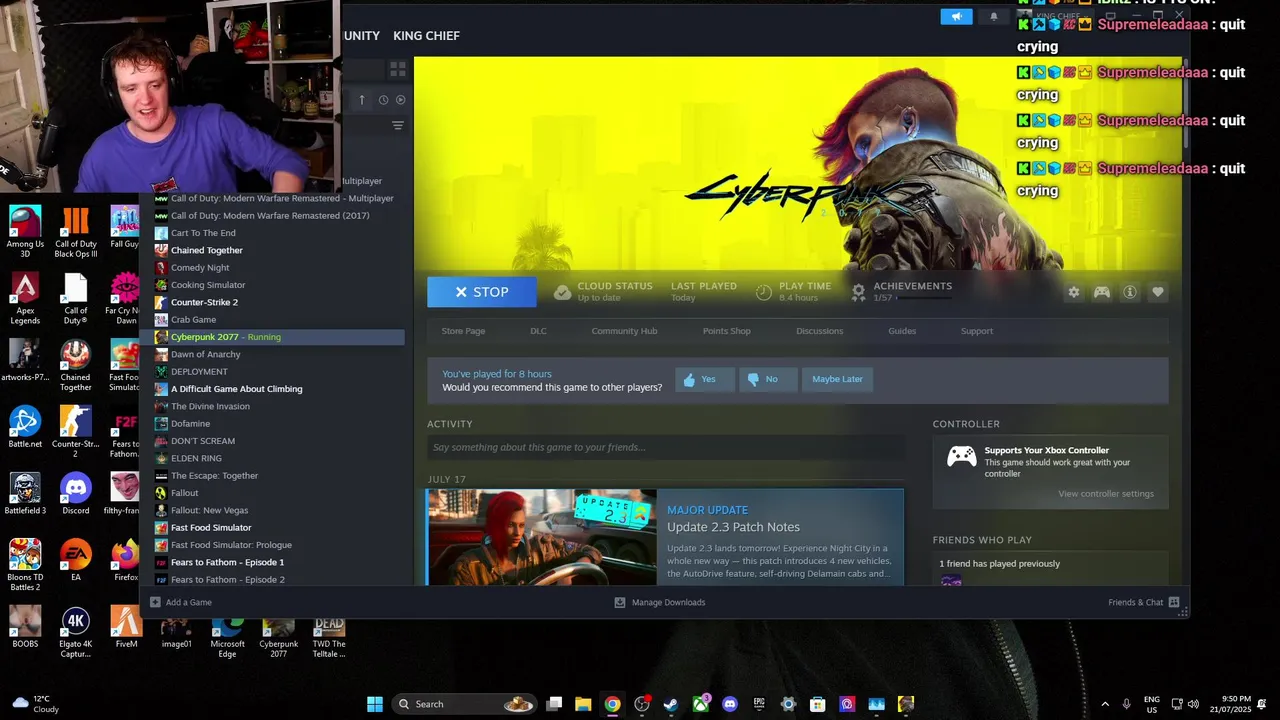This screenshot has width=1280, height=720.
Task: Click the taskbar Search box
Action: click(x=464, y=704)
